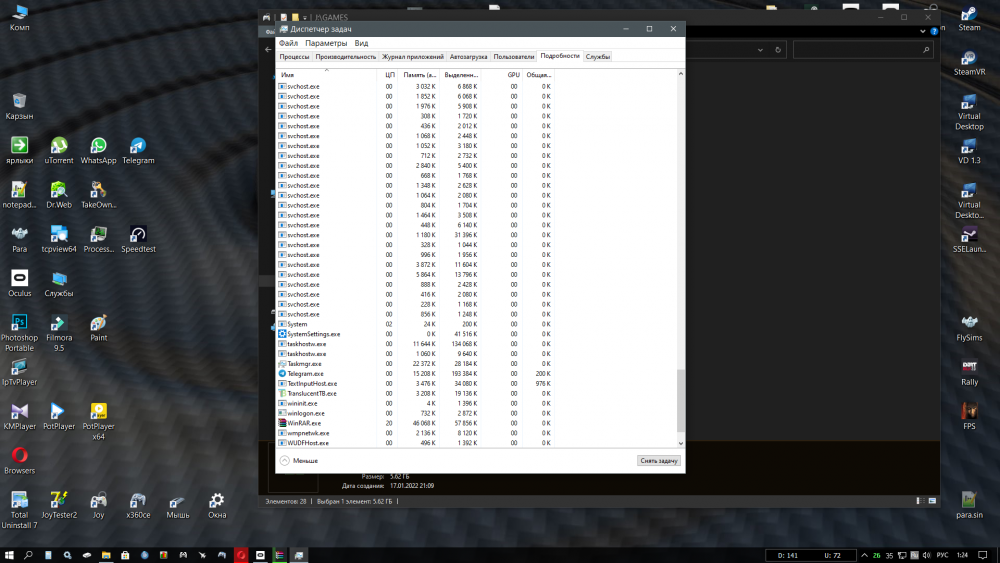
Task: Switch Explorer to large icons view
Action: click(x=932, y=501)
